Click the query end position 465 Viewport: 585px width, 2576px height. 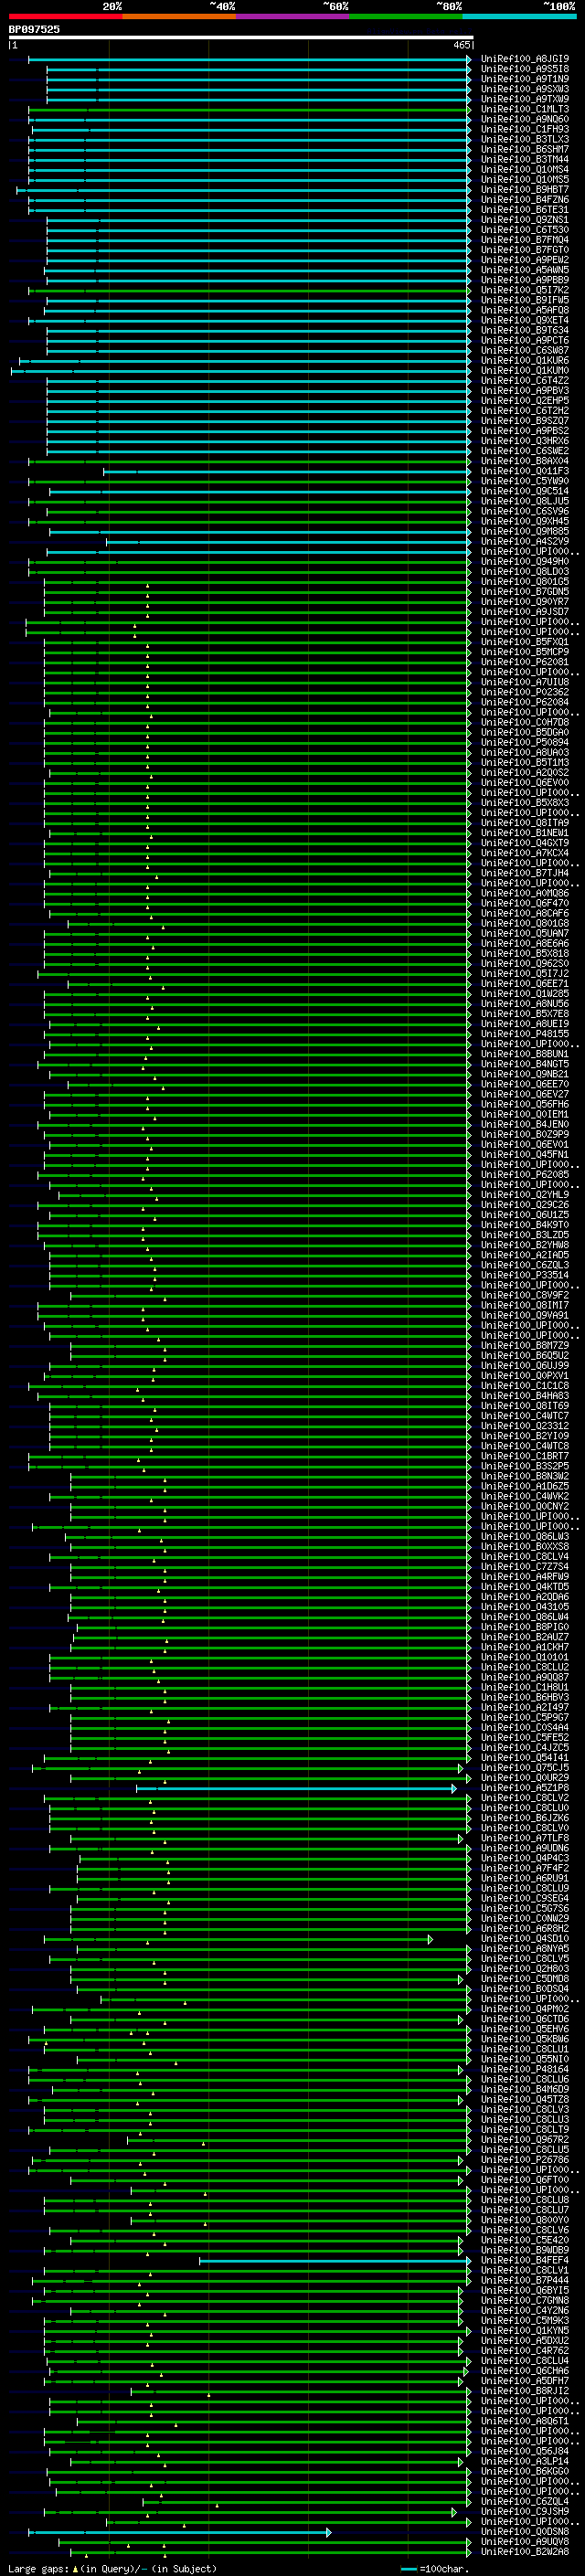click(462, 45)
